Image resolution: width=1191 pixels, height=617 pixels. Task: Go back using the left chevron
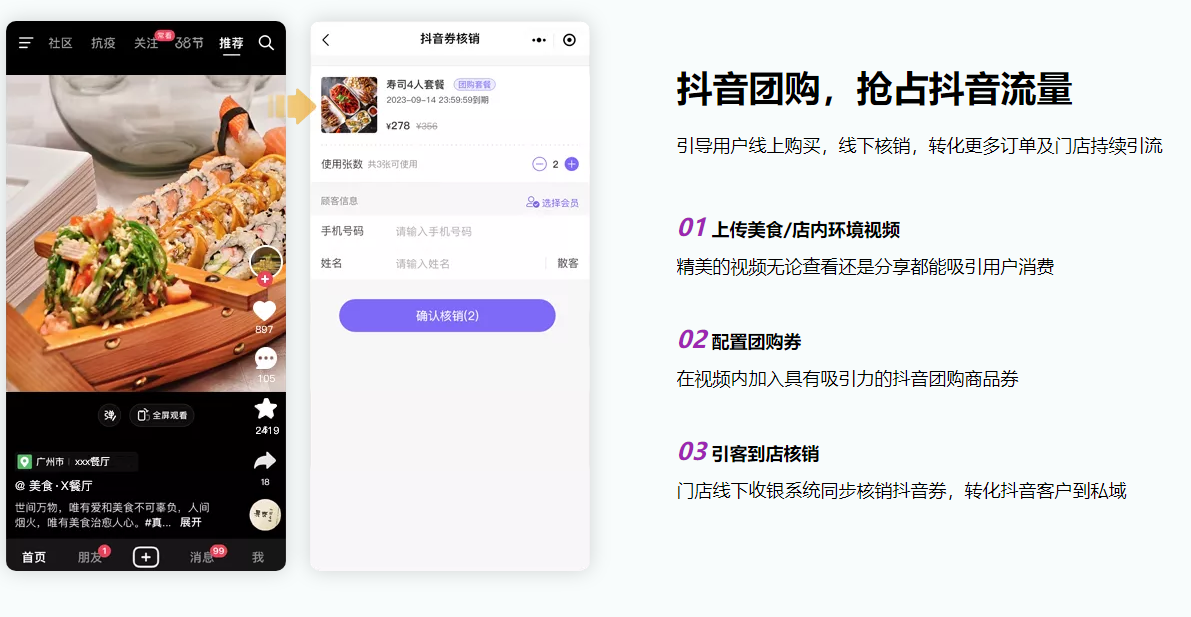(x=326, y=40)
